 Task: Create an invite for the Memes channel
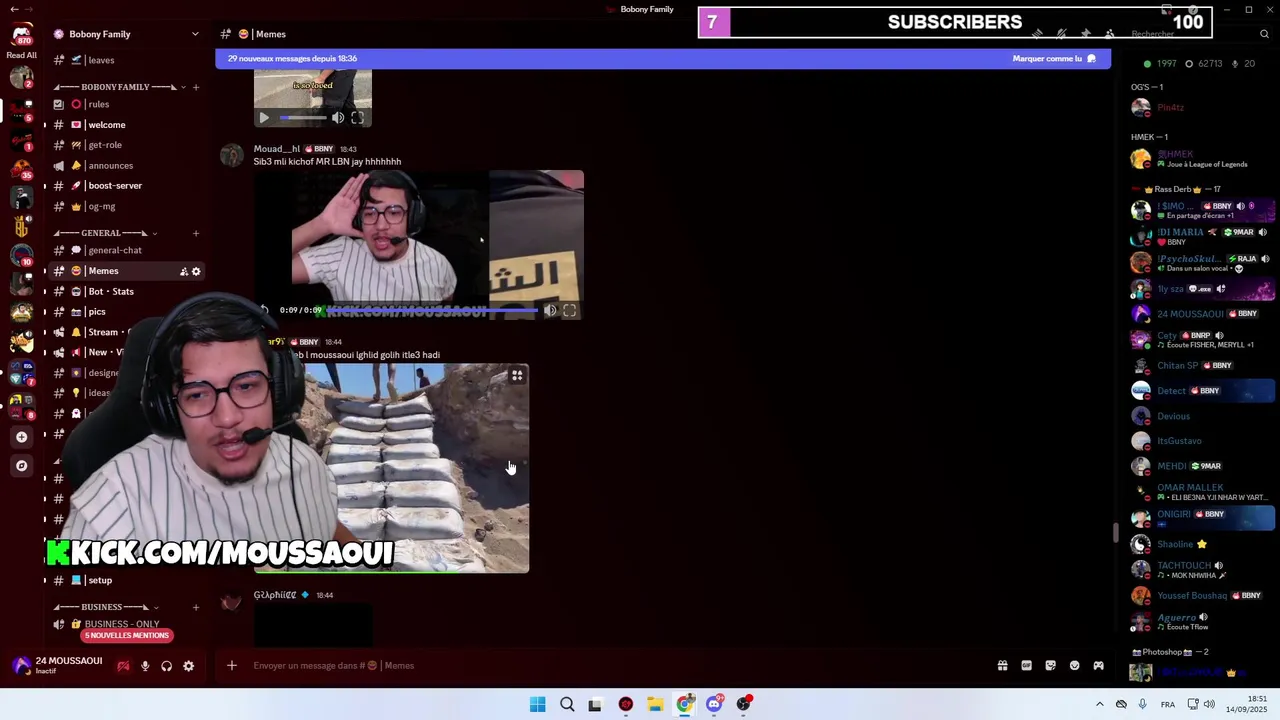pos(183,271)
